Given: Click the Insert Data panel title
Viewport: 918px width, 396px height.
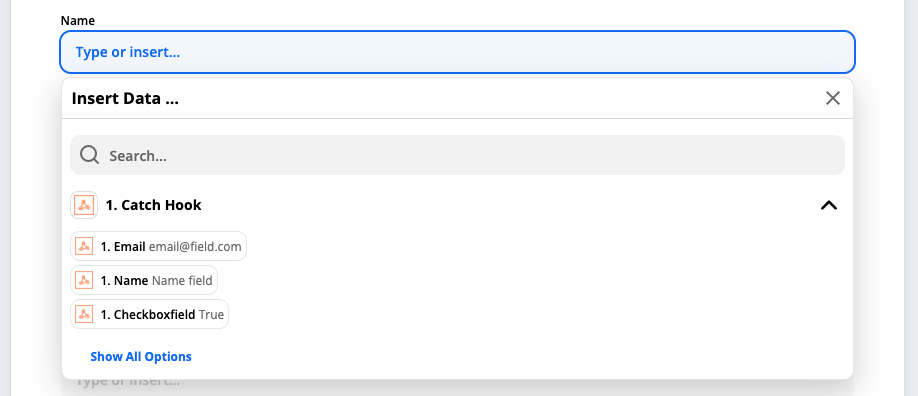Looking at the screenshot, I should (x=125, y=98).
